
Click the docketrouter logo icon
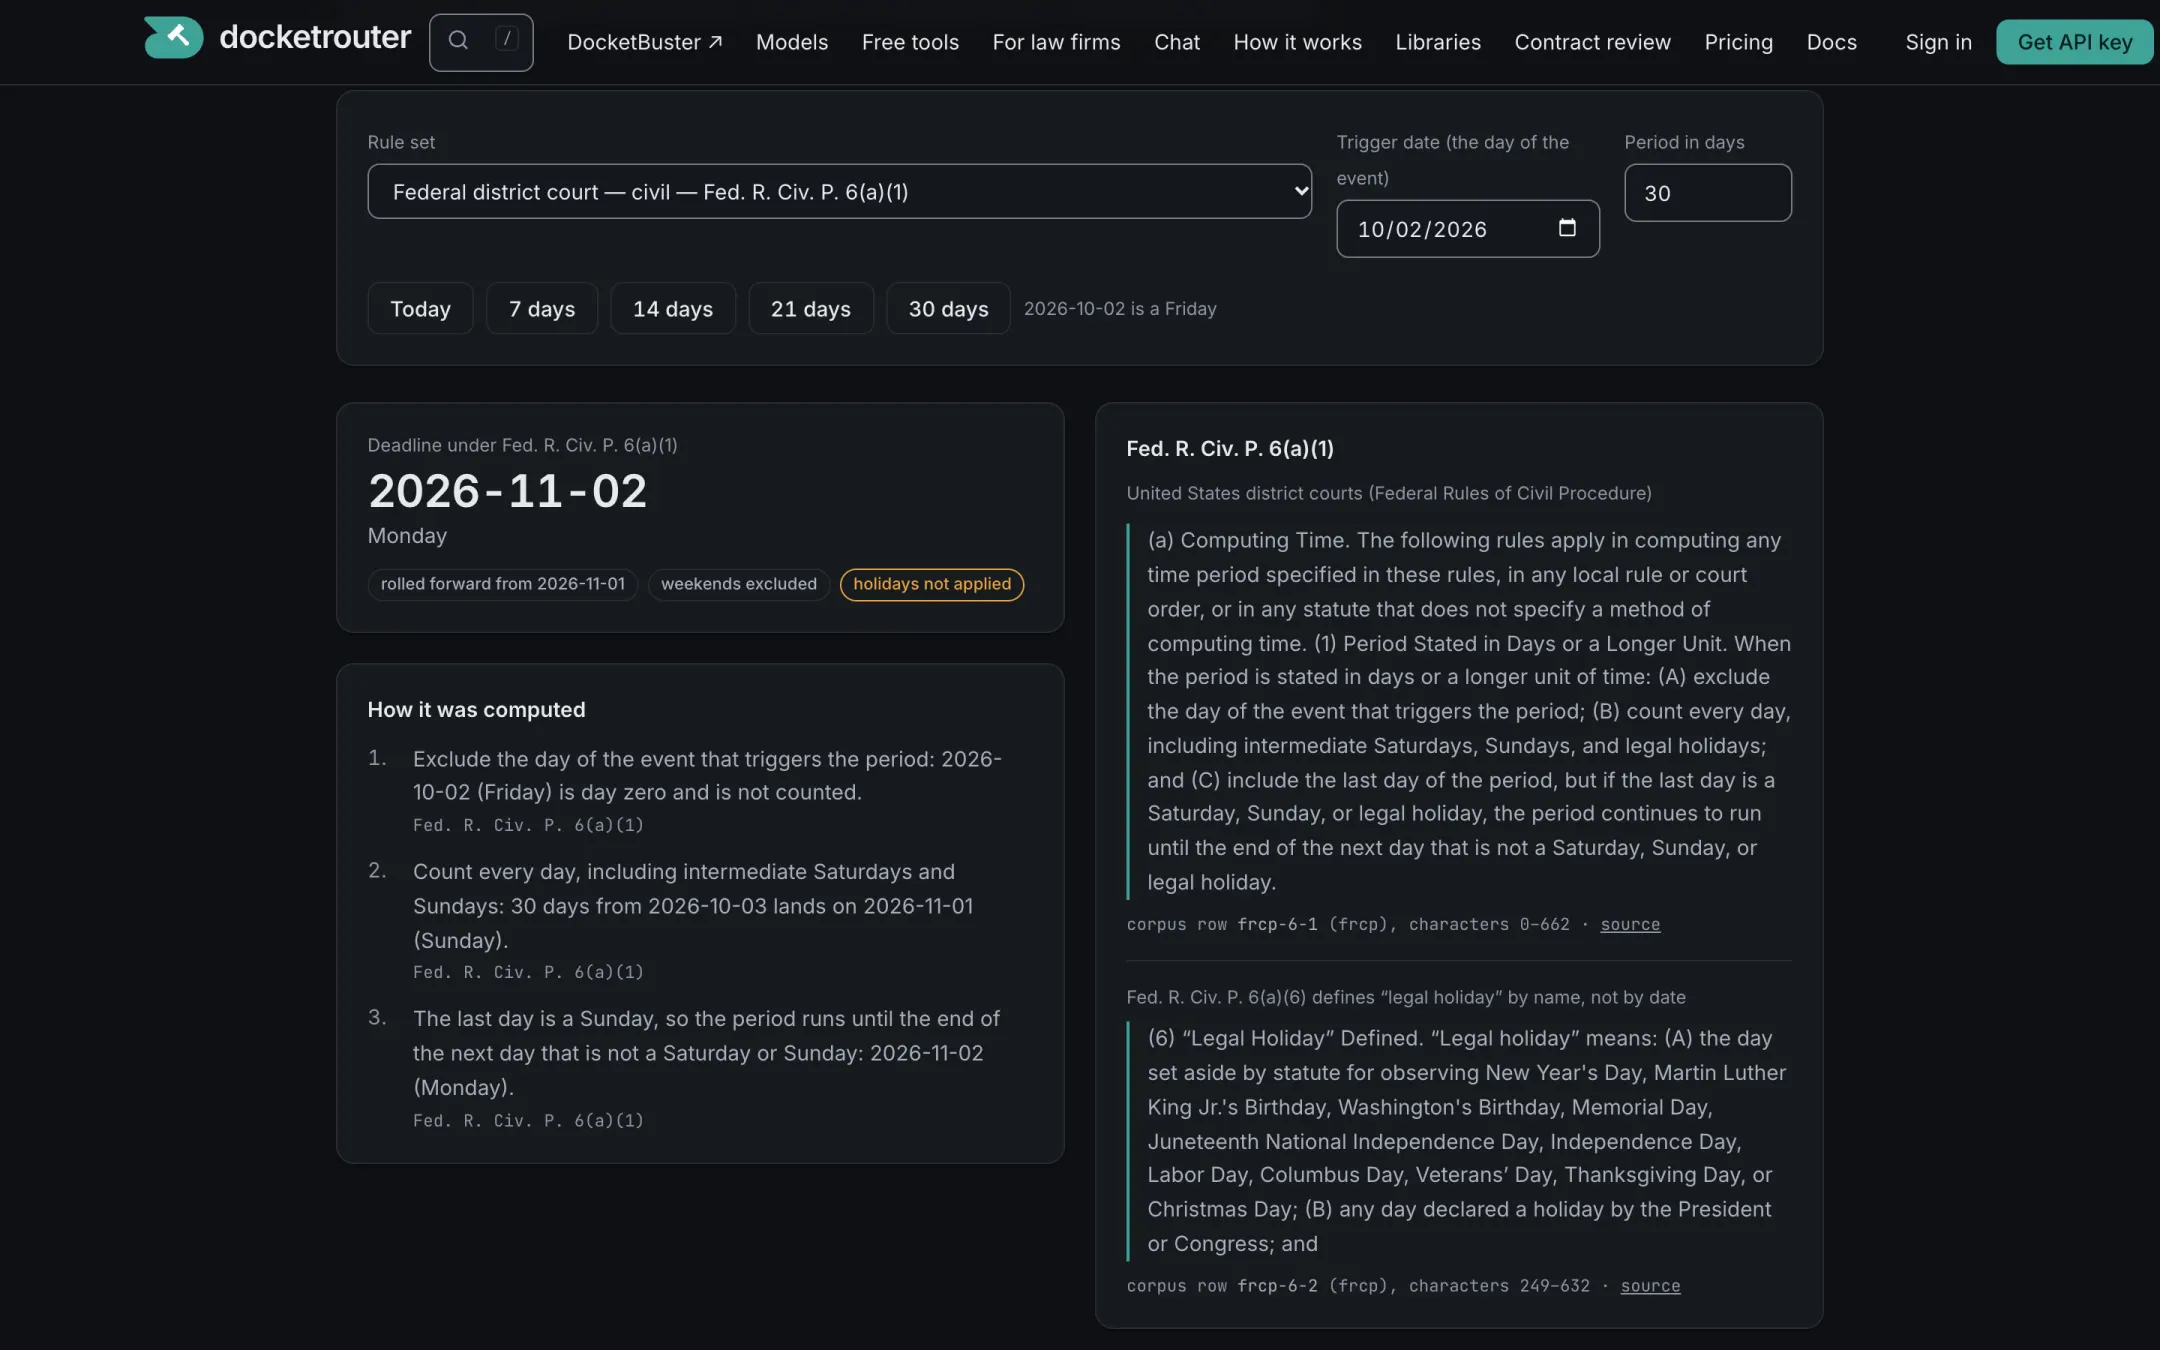[173, 38]
